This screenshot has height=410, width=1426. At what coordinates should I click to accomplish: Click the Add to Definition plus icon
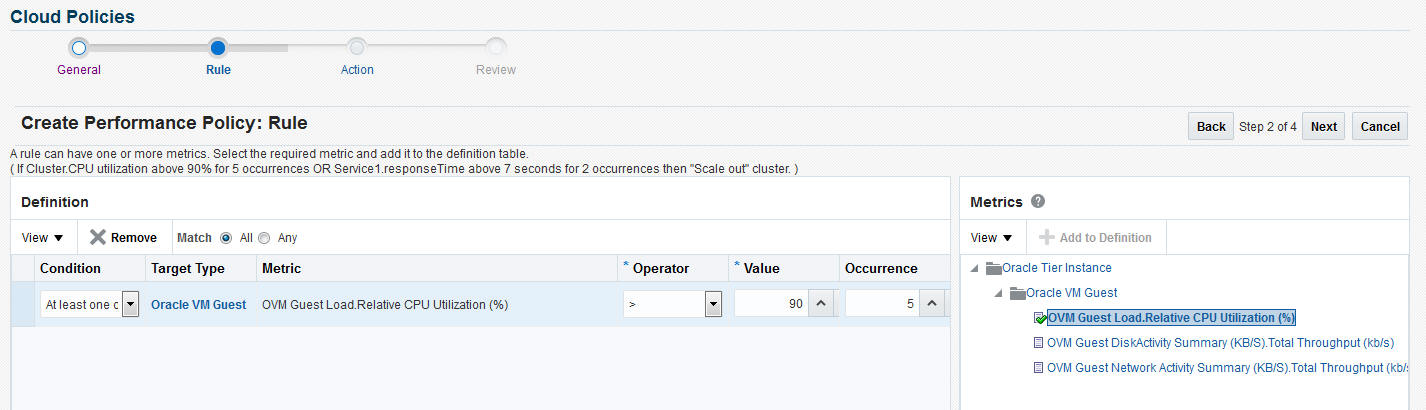tap(1046, 237)
